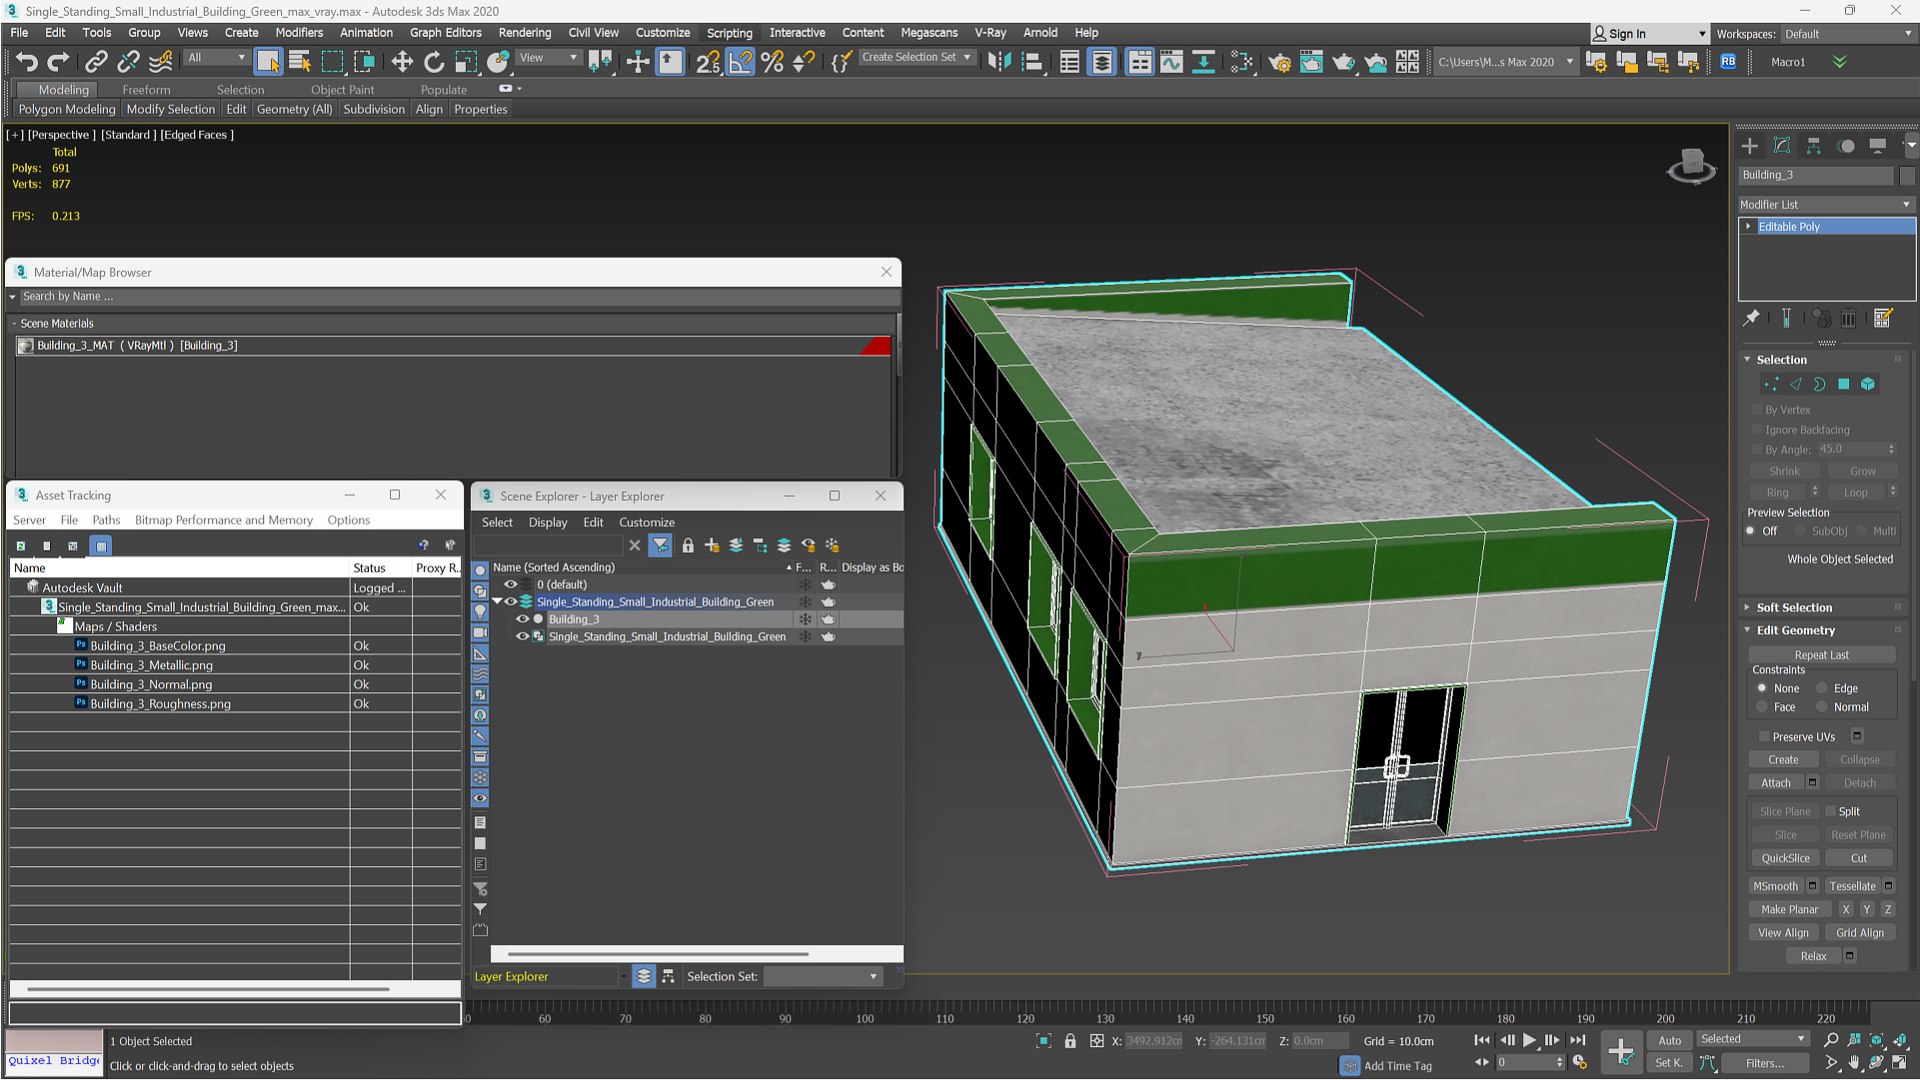Image resolution: width=1920 pixels, height=1080 pixels.
Task: Open the Mirror tool
Action: [x=998, y=62]
